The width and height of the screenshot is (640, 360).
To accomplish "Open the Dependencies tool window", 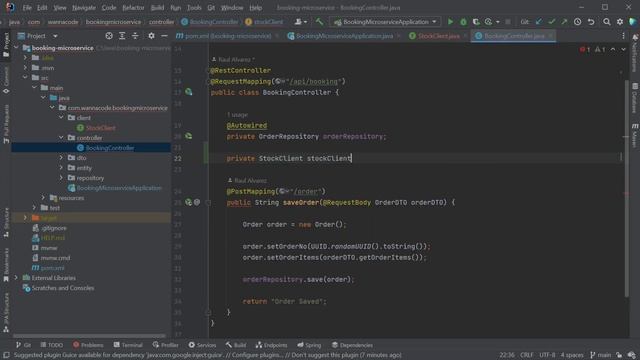I will 352,345.
